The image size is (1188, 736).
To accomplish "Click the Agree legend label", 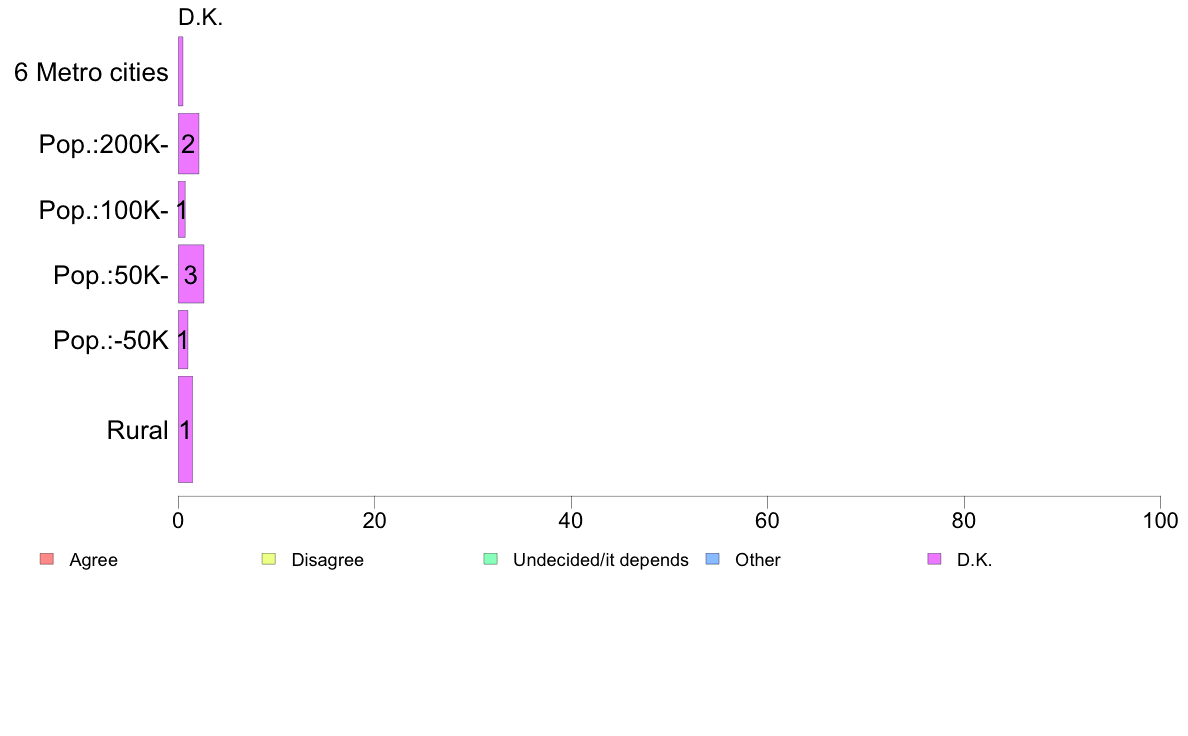I will [x=93, y=560].
